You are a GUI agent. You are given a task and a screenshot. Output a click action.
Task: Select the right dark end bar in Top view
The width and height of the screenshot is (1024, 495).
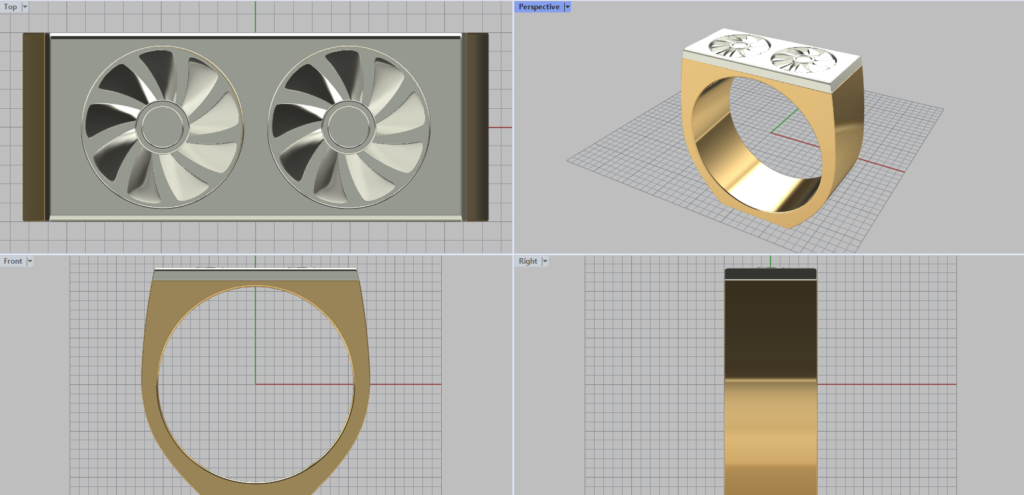476,126
